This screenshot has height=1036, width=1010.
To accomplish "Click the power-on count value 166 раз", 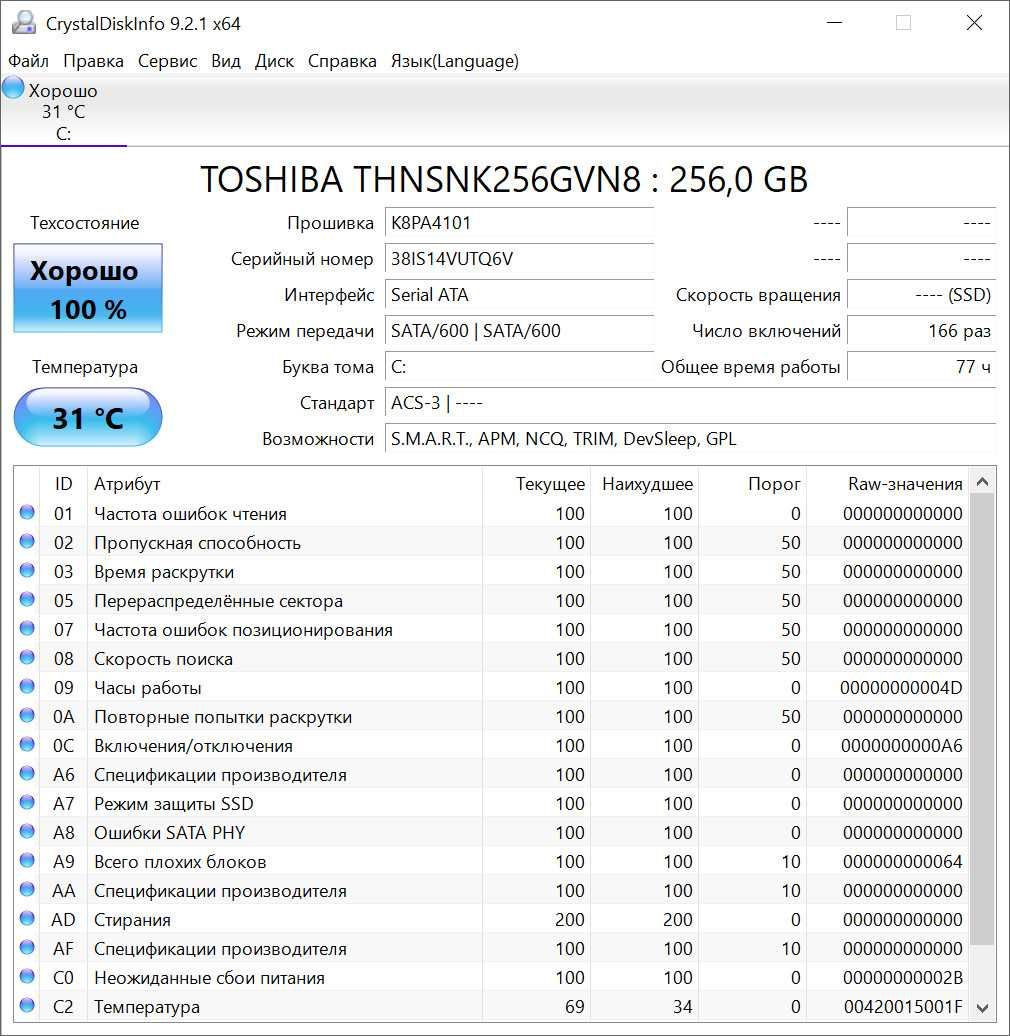I will click(x=921, y=331).
